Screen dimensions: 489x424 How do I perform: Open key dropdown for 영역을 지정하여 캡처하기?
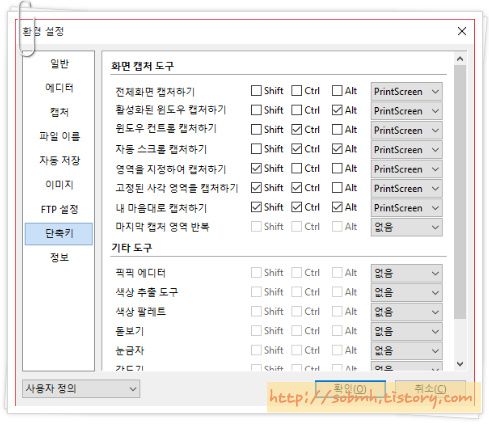tap(407, 169)
